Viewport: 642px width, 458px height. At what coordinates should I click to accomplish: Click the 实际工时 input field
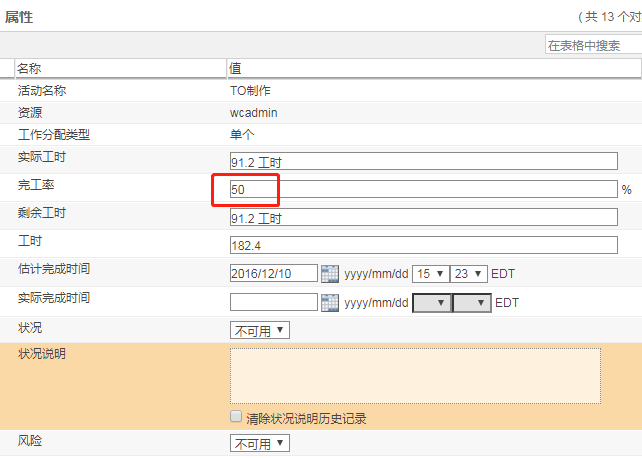pos(424,161)
